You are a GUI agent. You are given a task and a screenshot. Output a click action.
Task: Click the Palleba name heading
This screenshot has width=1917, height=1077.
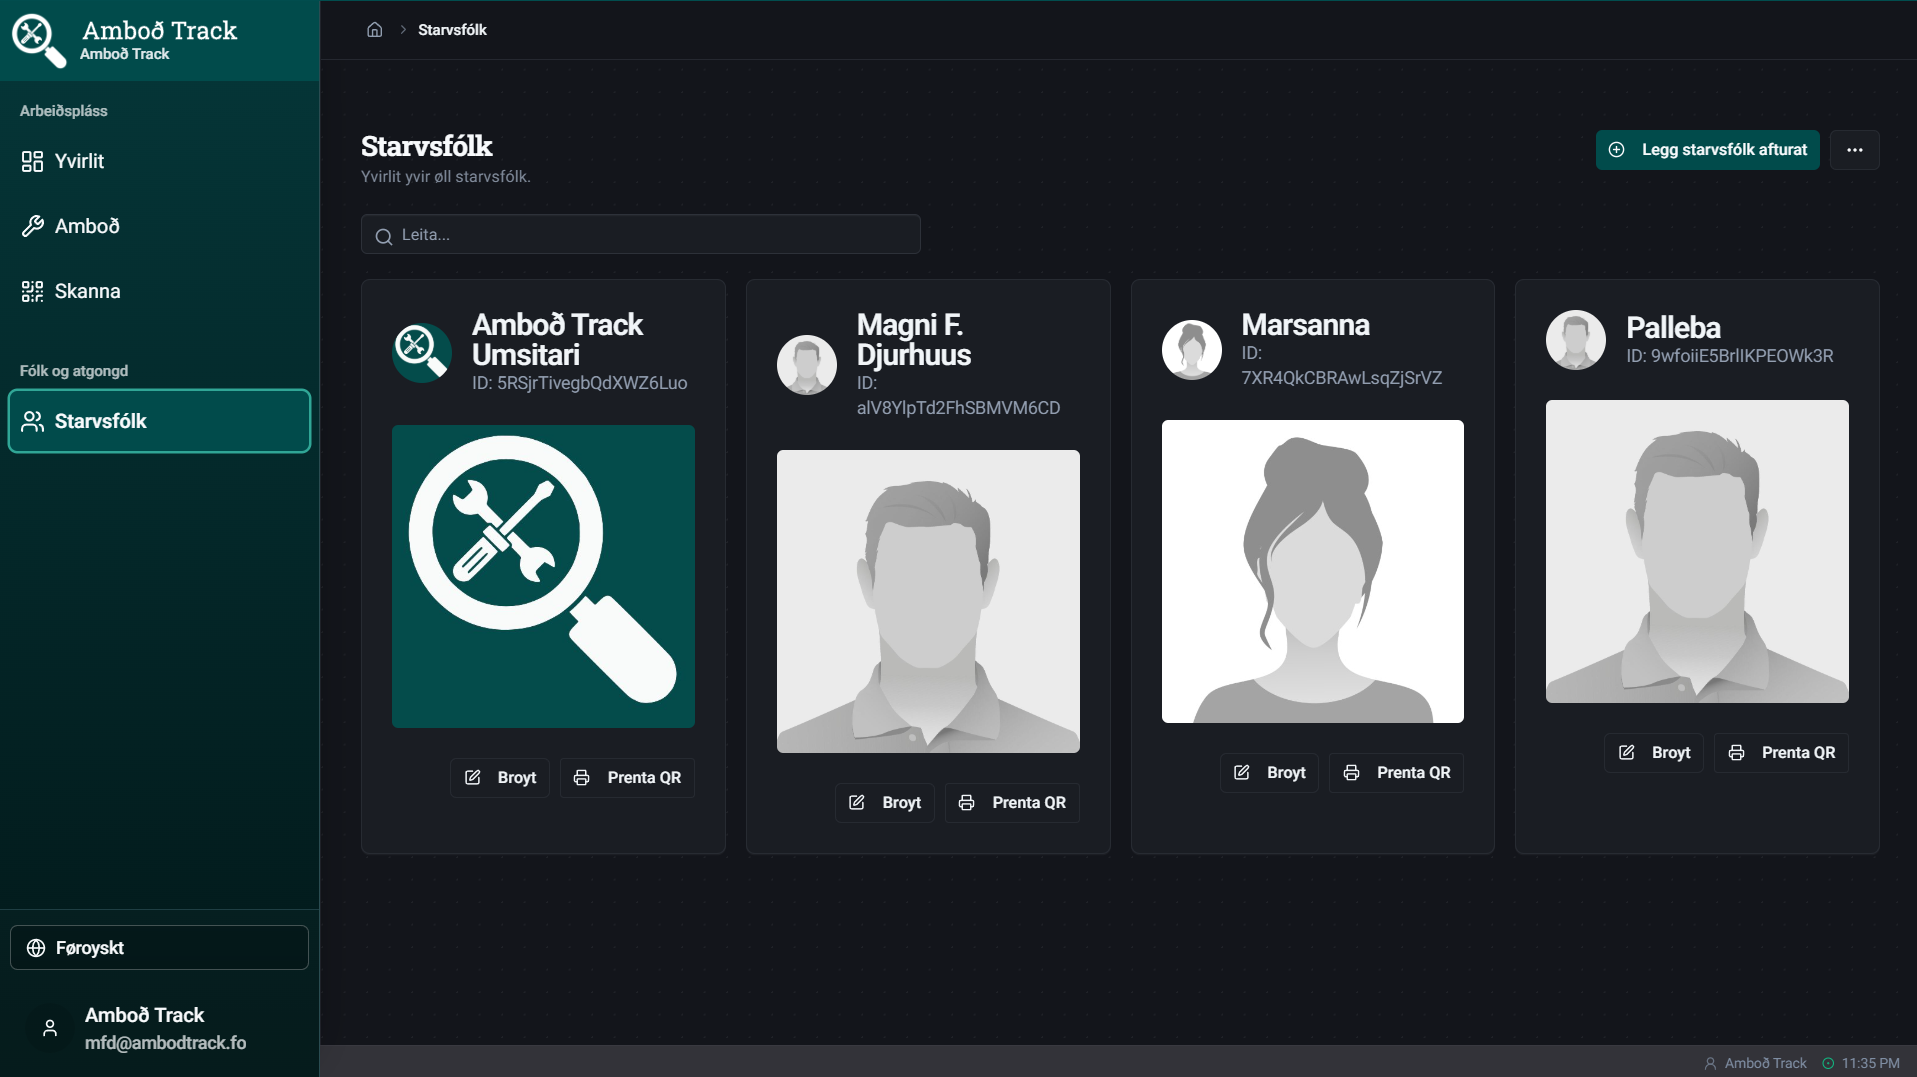(x=1674, y=328)
